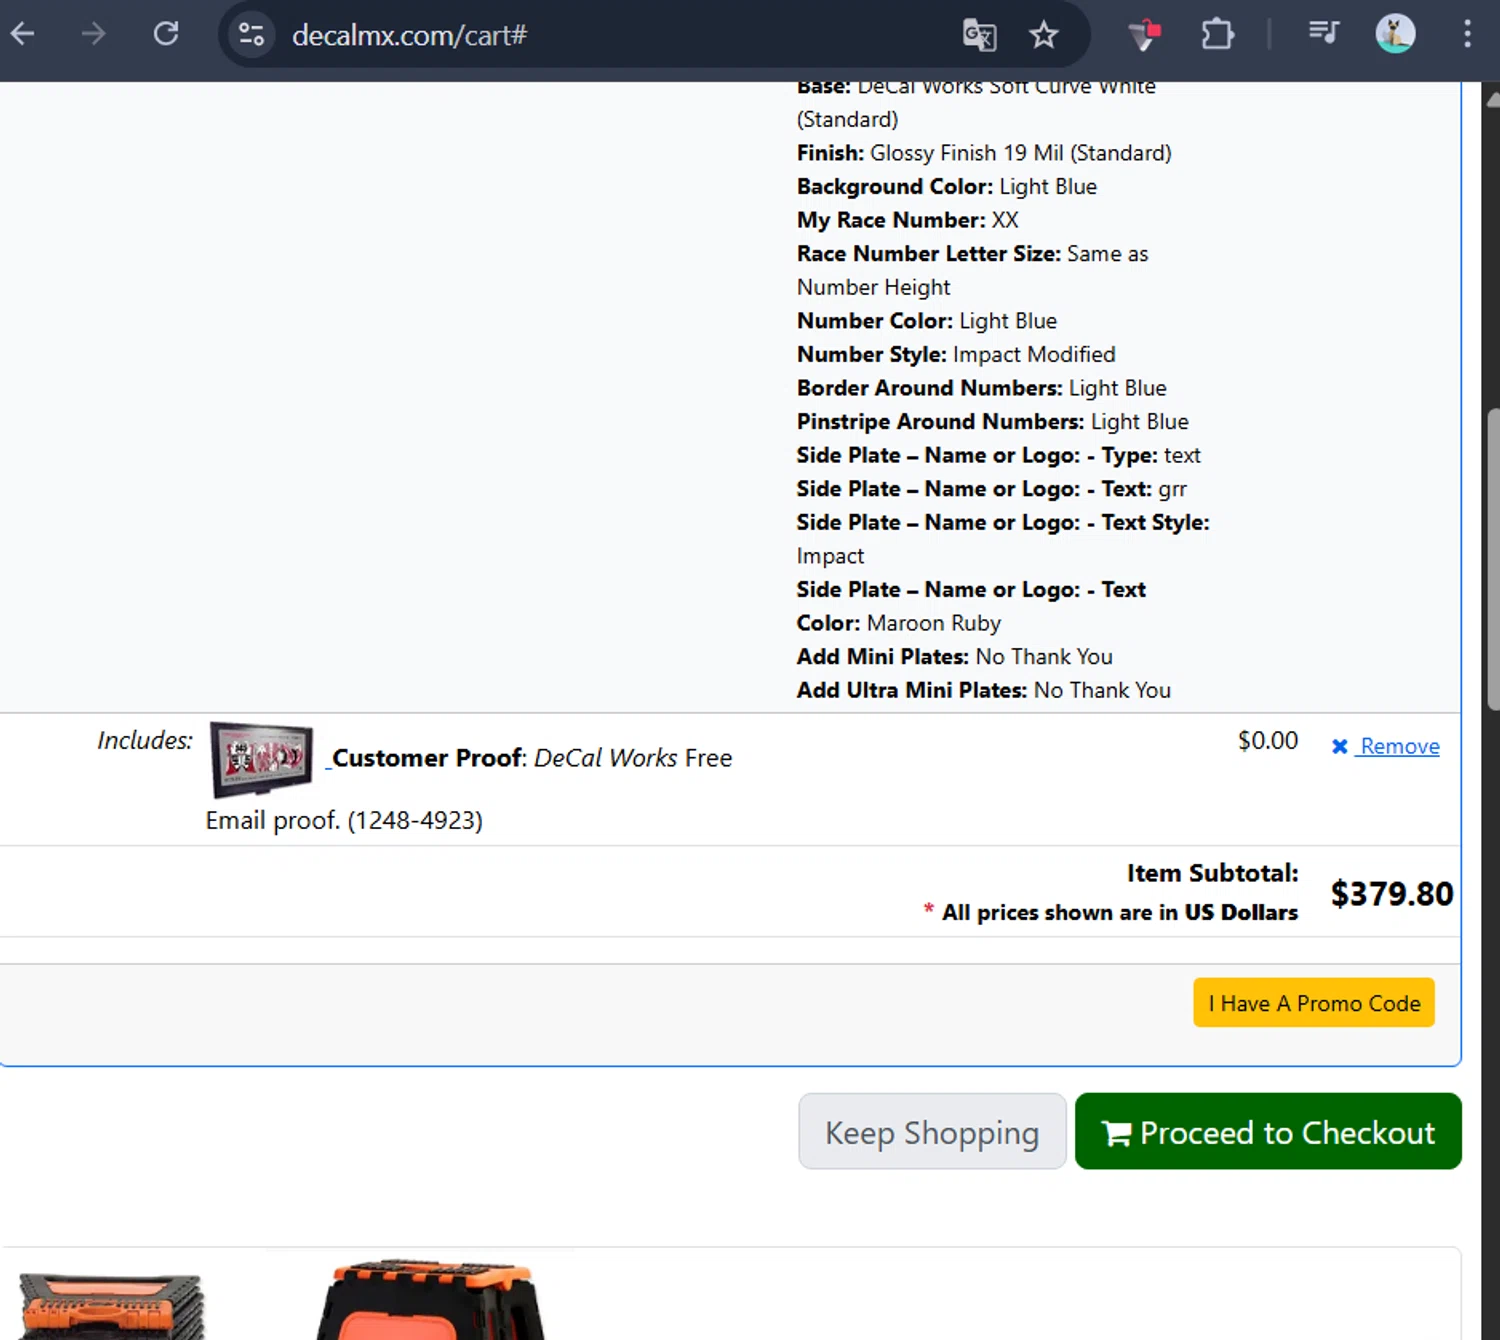Viewport: 1500px width, 1340px height.
Task: Open the extensions puzzle-piece menu
Action: click(x=1217, y=35)
